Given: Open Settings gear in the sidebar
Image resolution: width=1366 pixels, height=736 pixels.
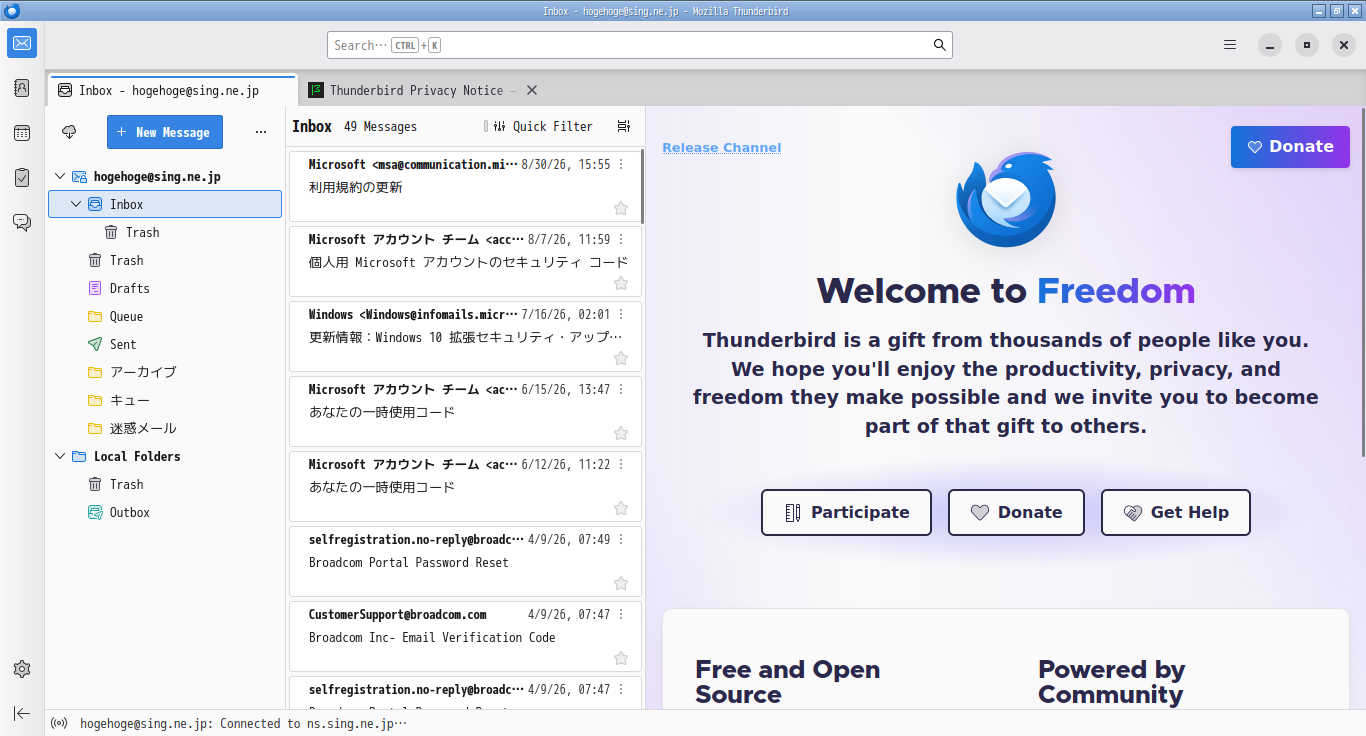Looking at the screenshot, I should click(22, 669).
